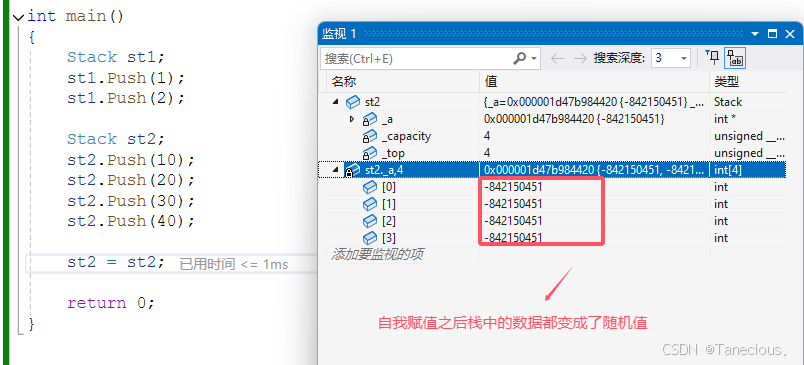Click the 搜索深度: label

point(619,58)
